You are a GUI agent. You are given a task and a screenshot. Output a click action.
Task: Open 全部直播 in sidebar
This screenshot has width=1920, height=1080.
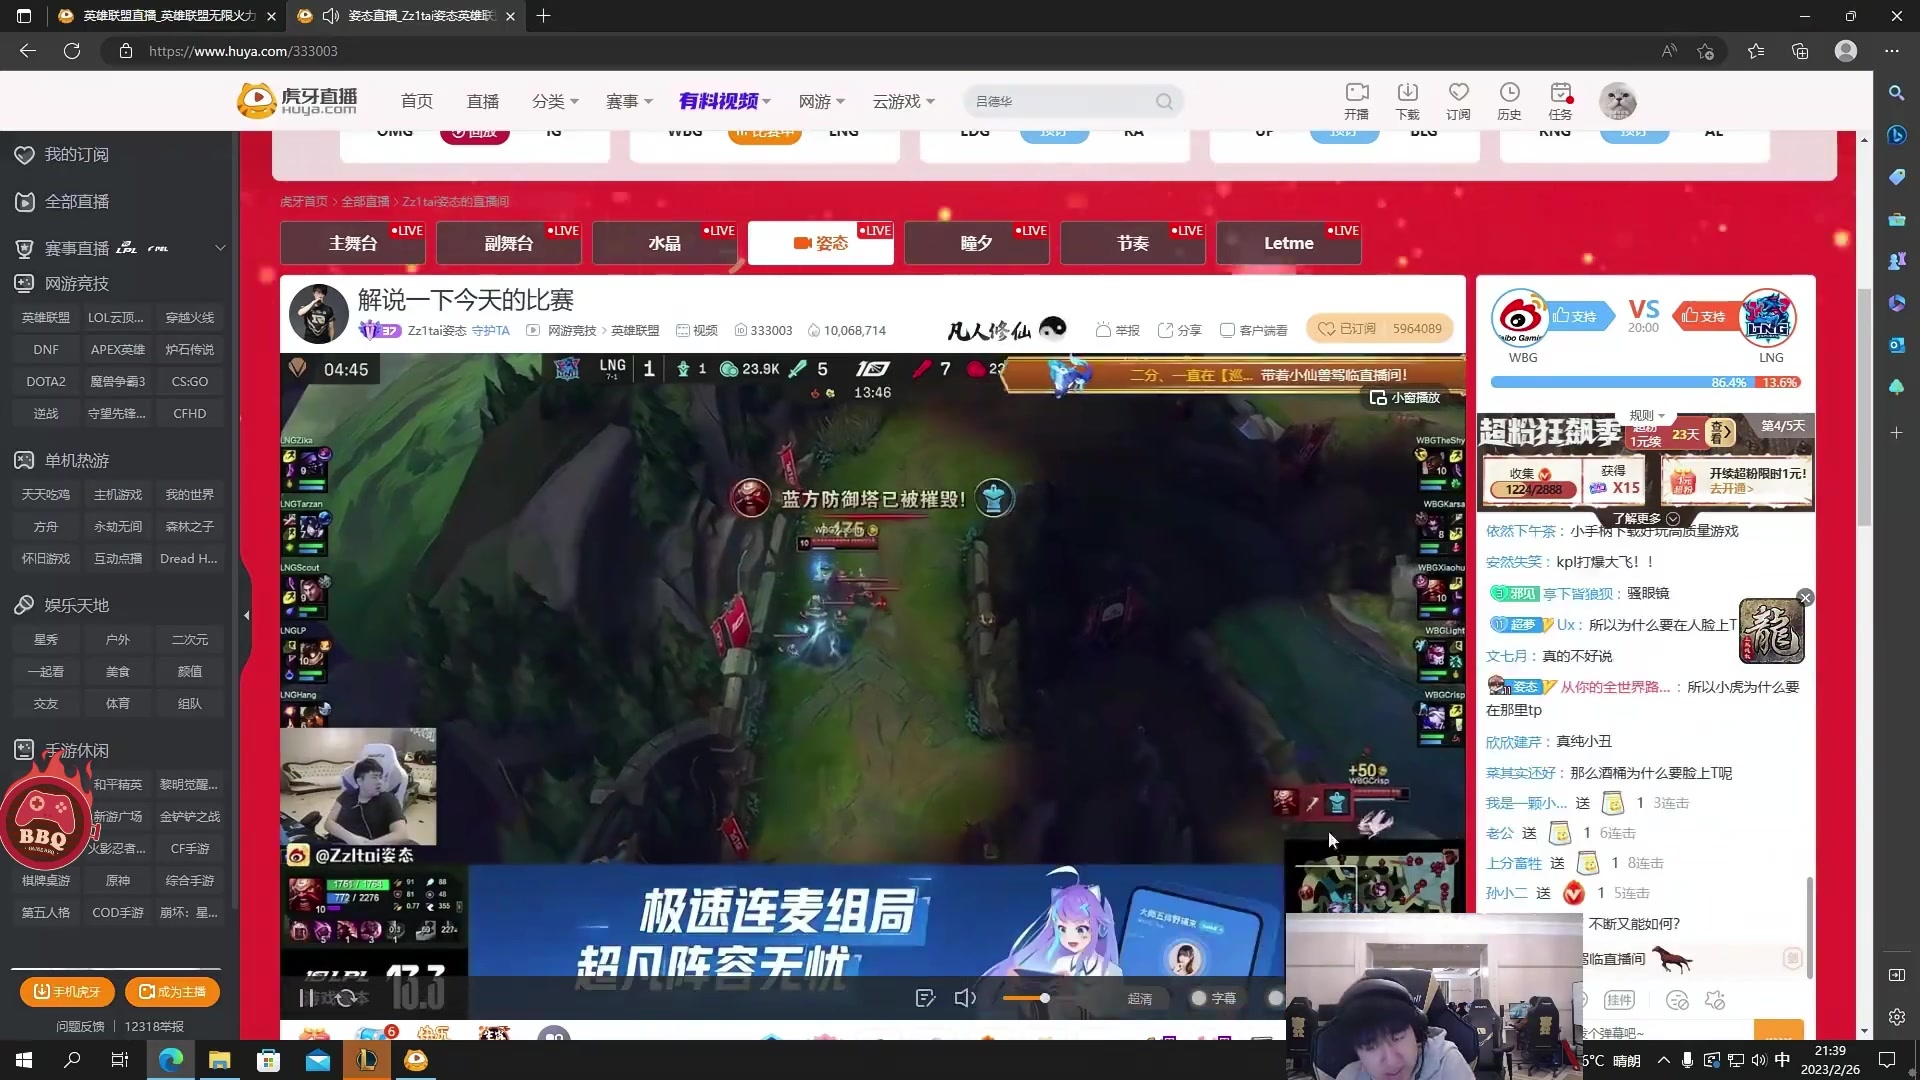coord(62,201)
